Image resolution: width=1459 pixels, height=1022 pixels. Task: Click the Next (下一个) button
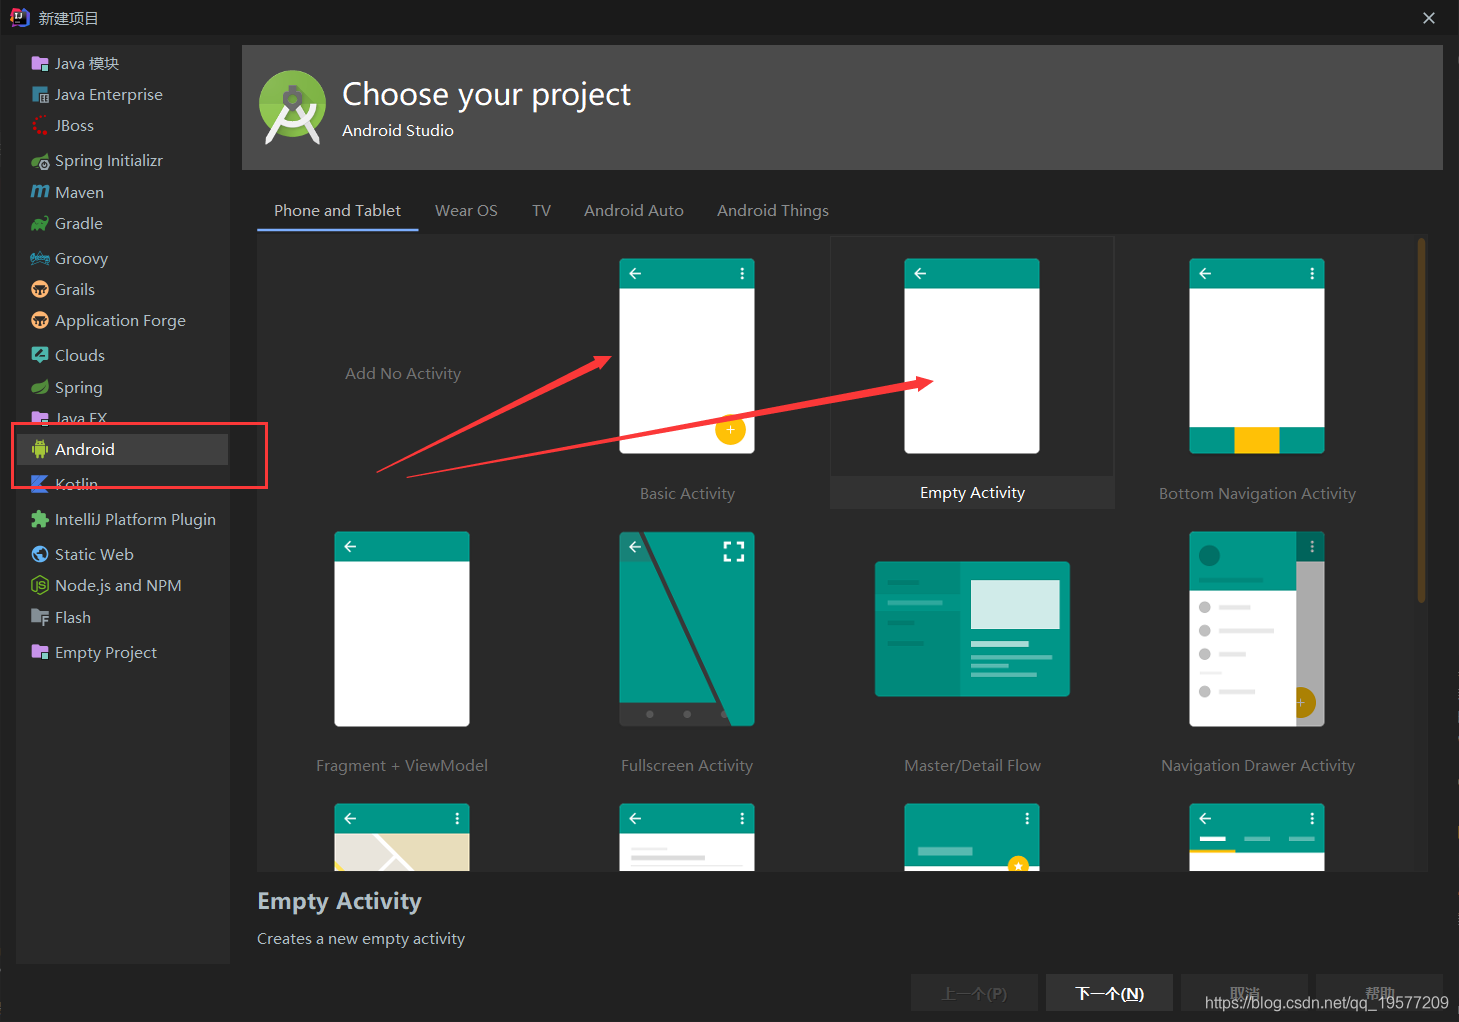pos(1109,993)
